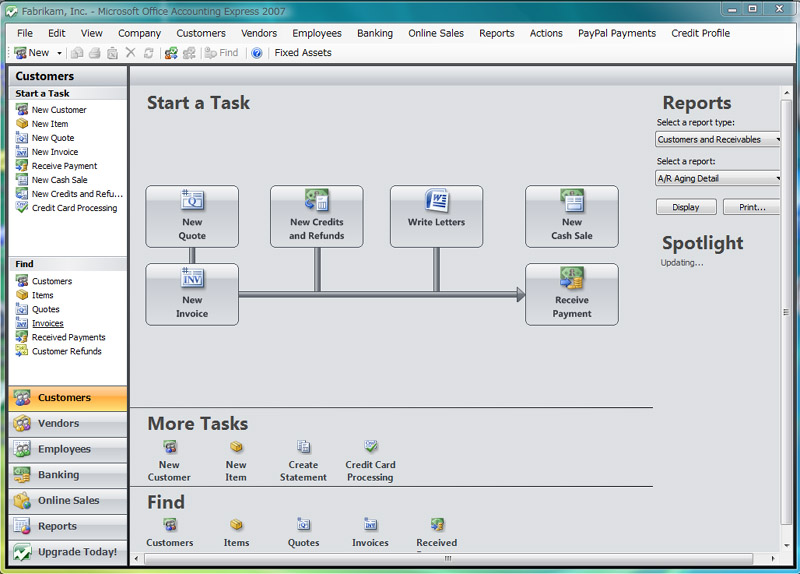The image size is (800, 574).
Task: Switch to the Employees navigation pane
Action: [68, 450]
